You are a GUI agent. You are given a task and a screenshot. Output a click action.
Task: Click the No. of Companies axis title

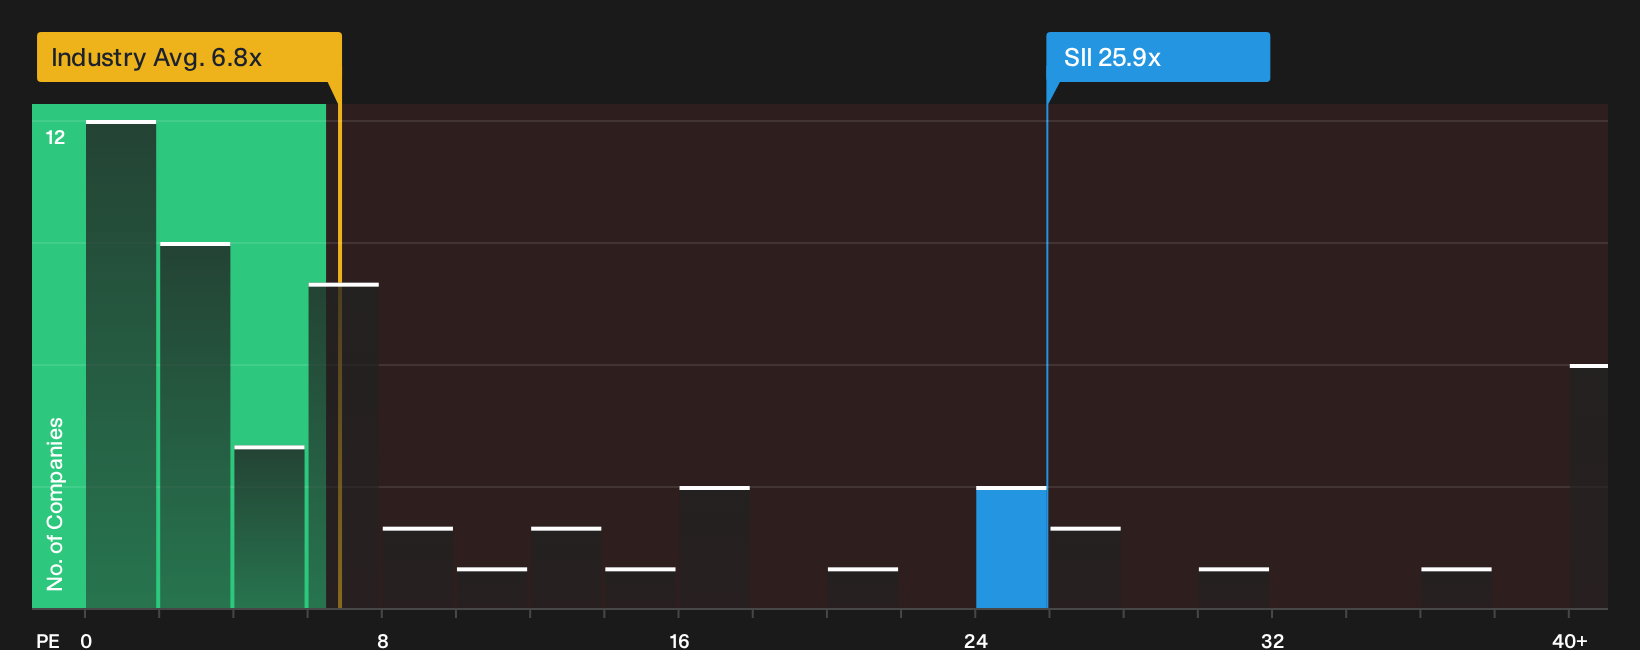tap(55, 504)
